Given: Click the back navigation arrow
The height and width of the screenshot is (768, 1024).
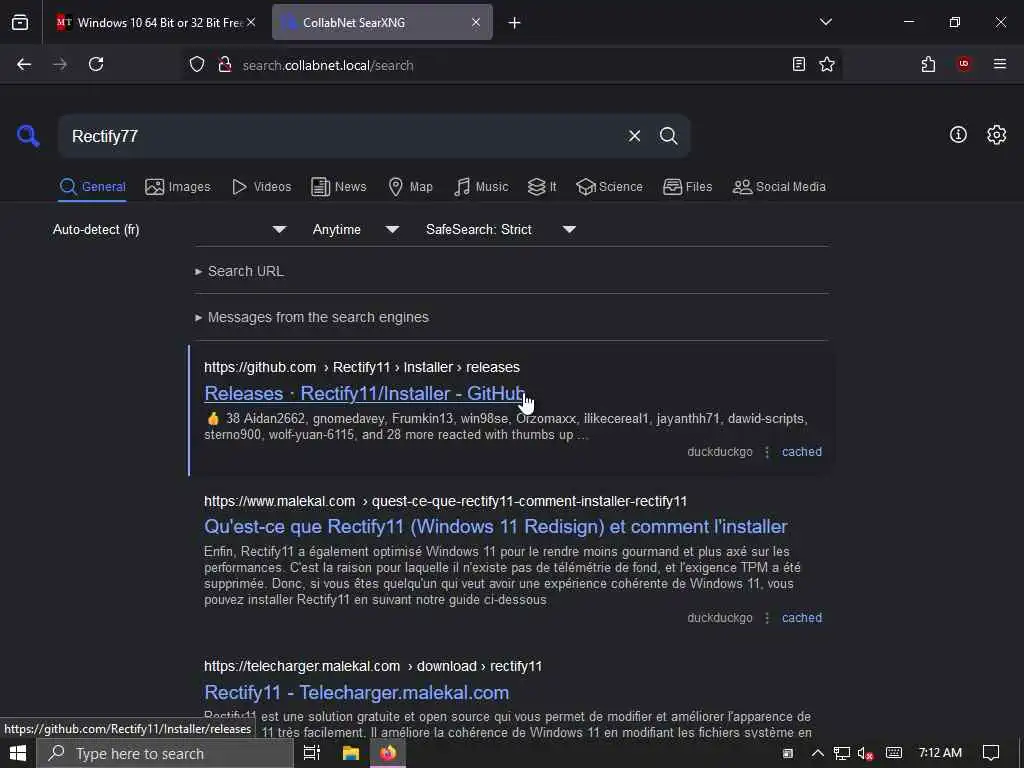Looking at the screenshot, I should point(24,64).
